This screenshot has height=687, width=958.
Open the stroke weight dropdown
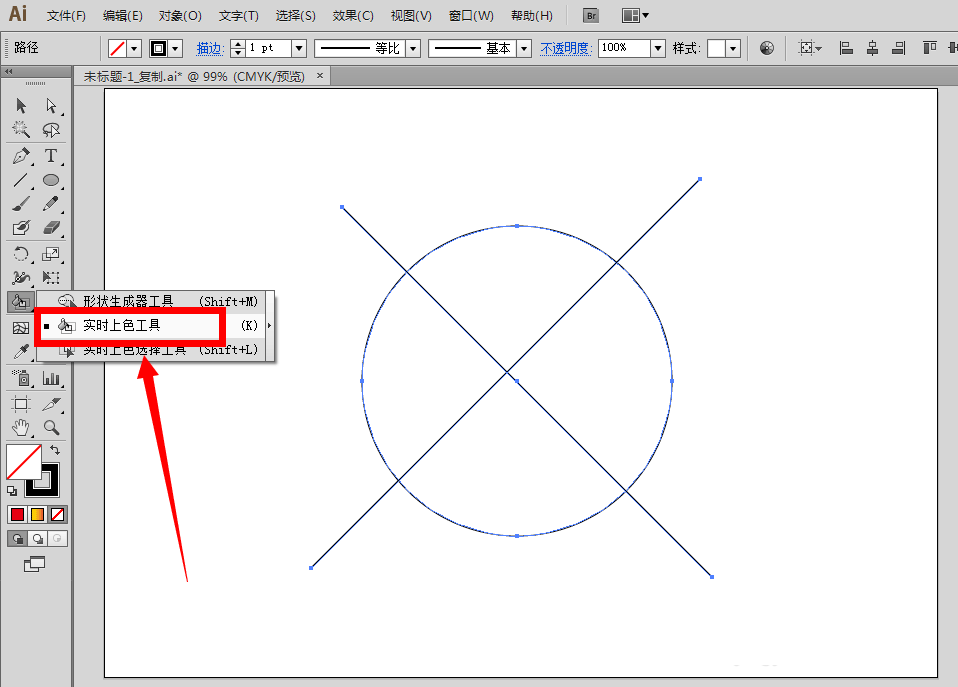[299, 48]
